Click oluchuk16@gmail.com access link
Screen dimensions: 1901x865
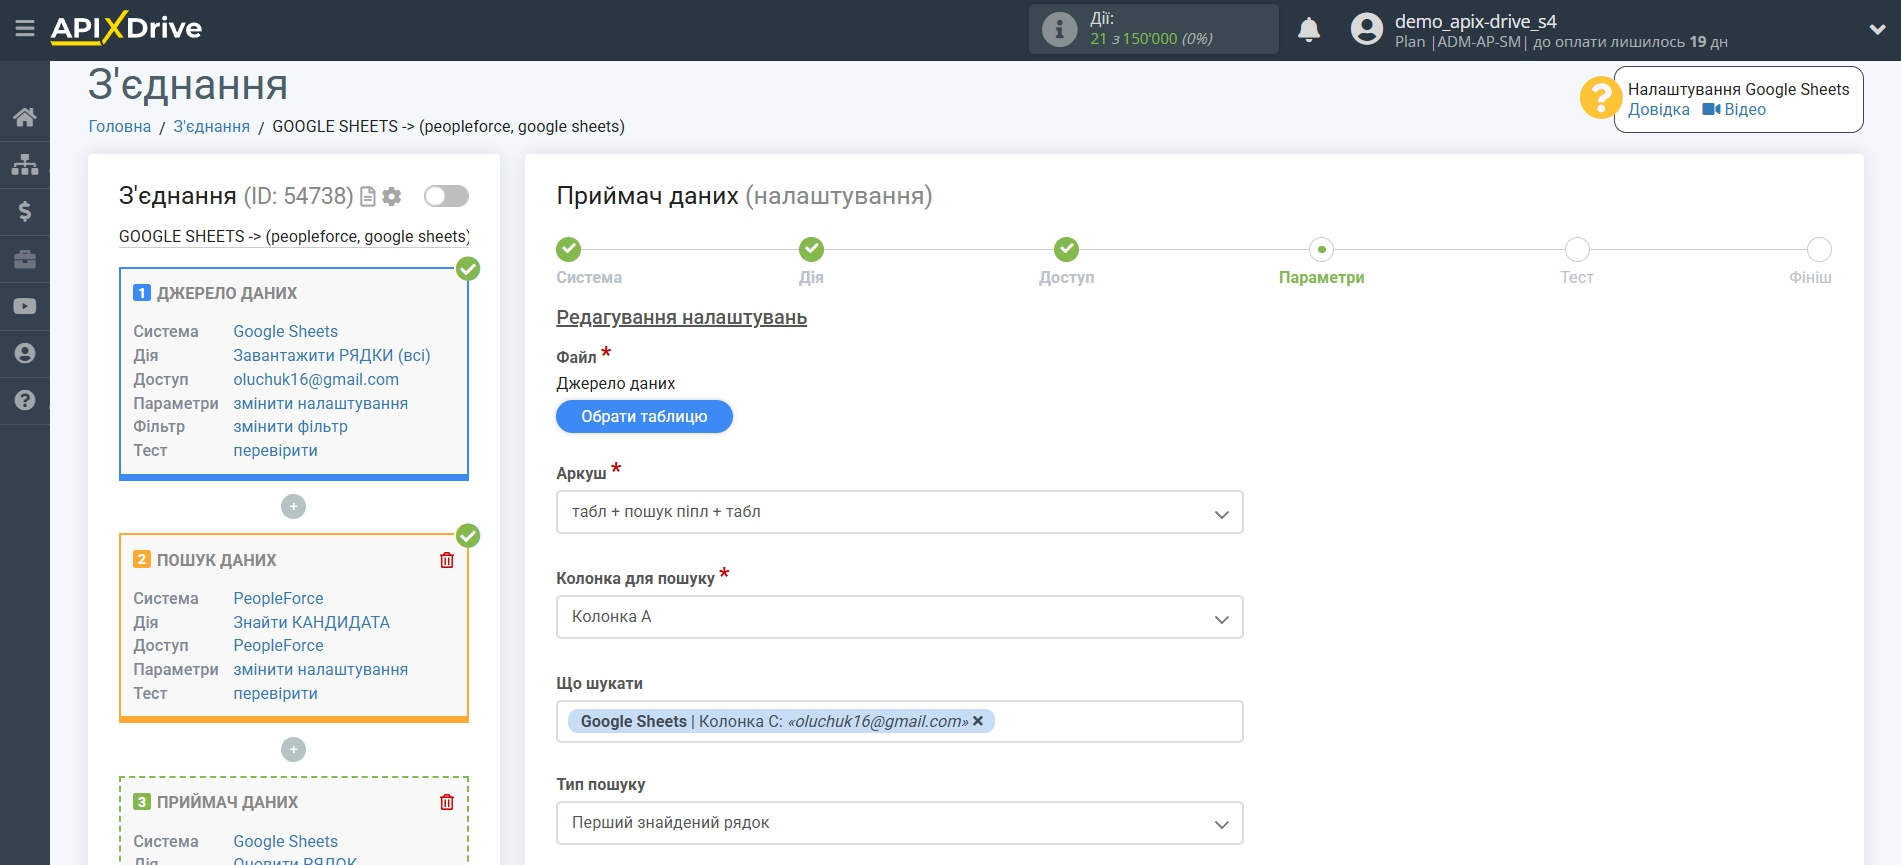(x=316, y=379)
